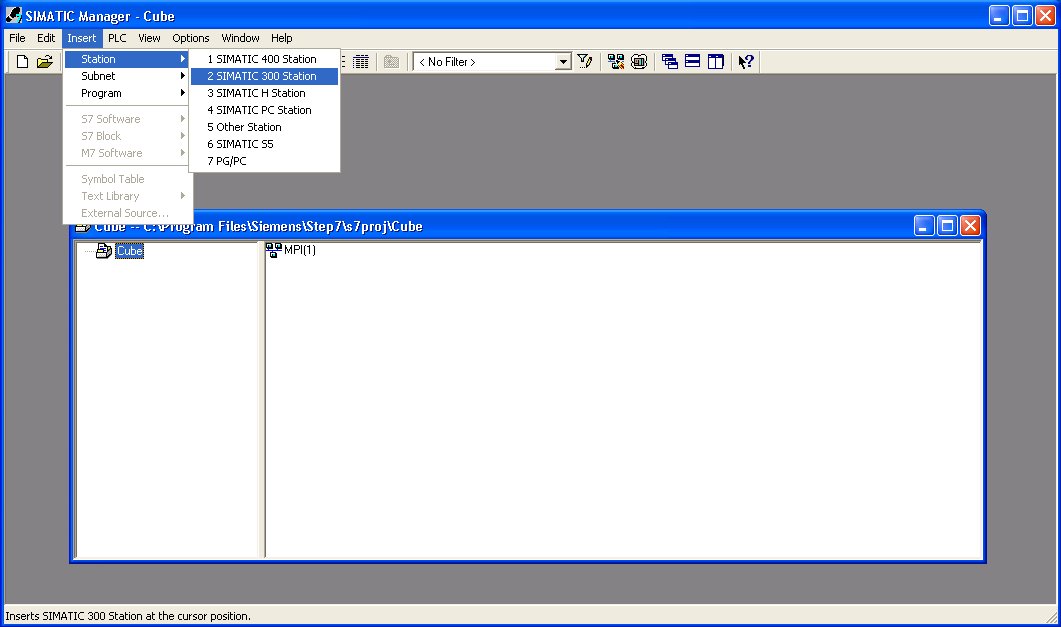Open the View menu
The height and width of the screenshot is (627, 1061).
[149, 38]
